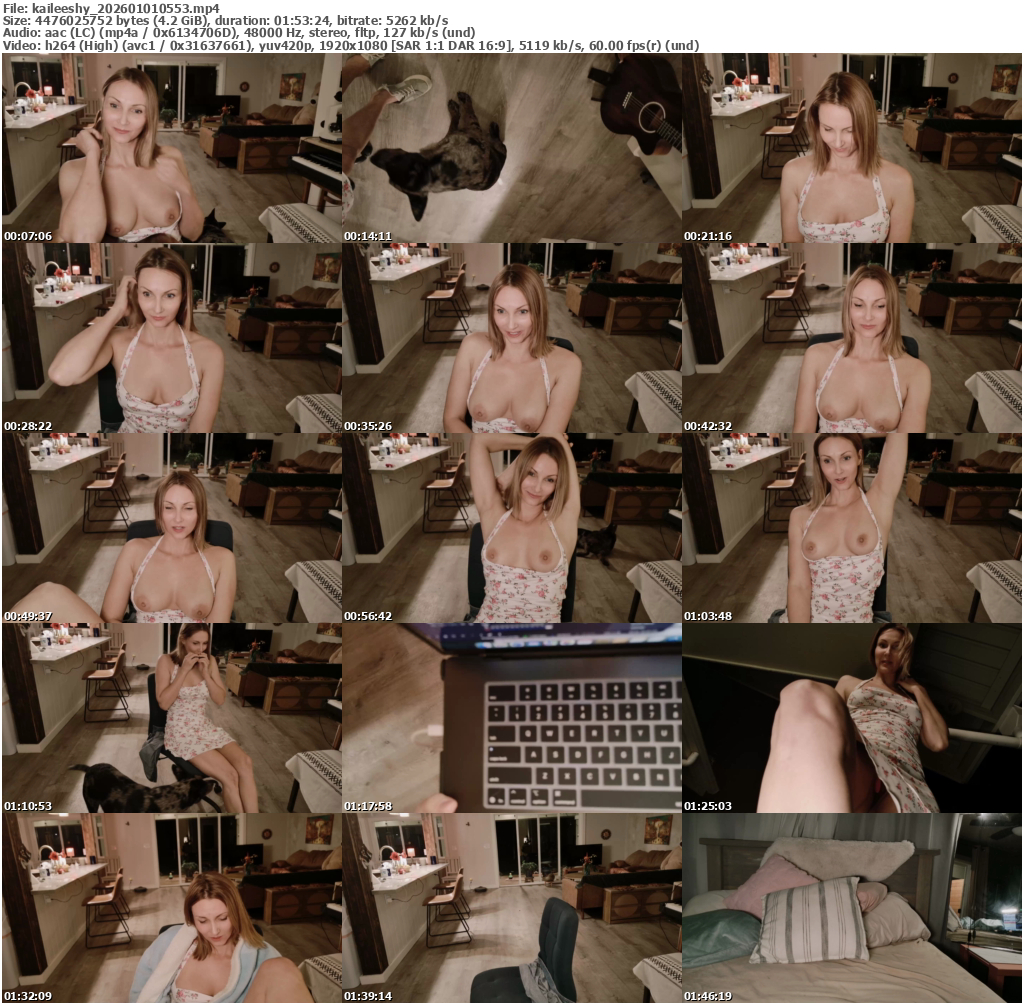Select the thumbnail stamped 00:56:42
1024x1003 pixels.
tap(511, 528)
